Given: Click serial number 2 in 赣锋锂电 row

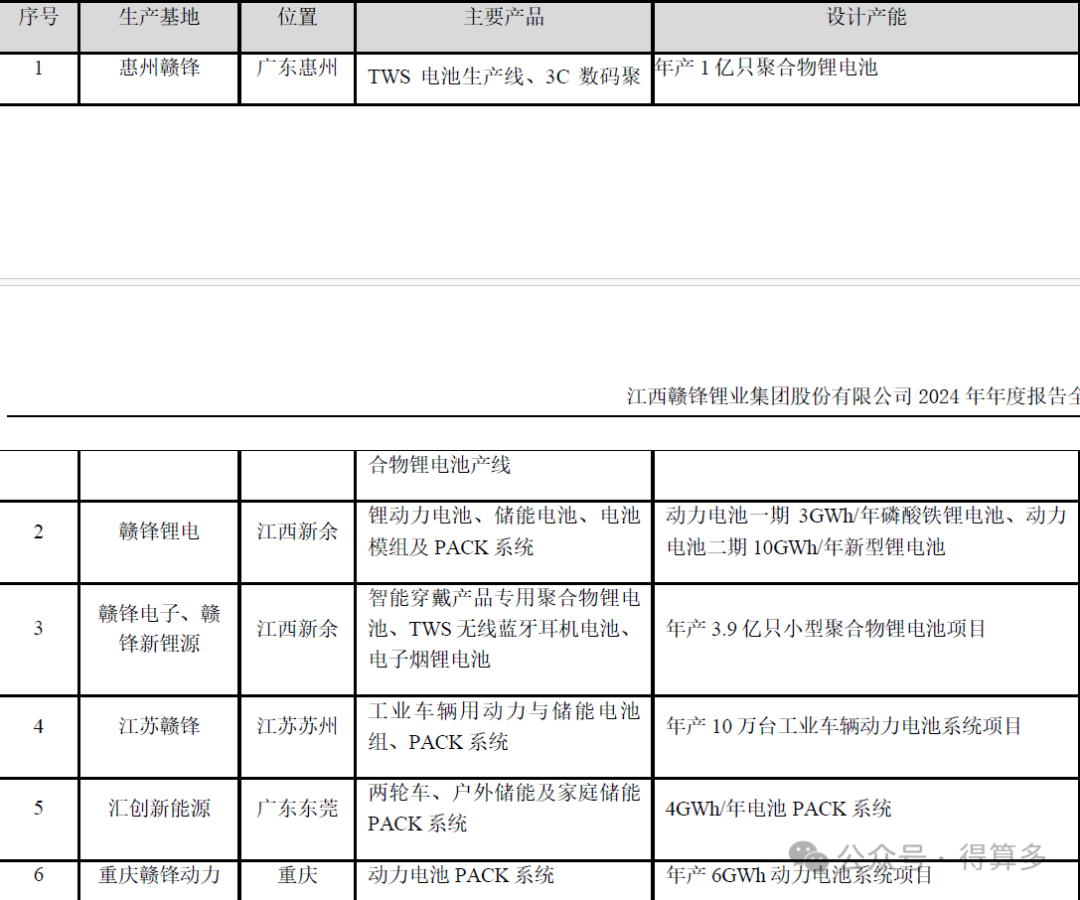Looking at the screenshot, I should (39, 532).
